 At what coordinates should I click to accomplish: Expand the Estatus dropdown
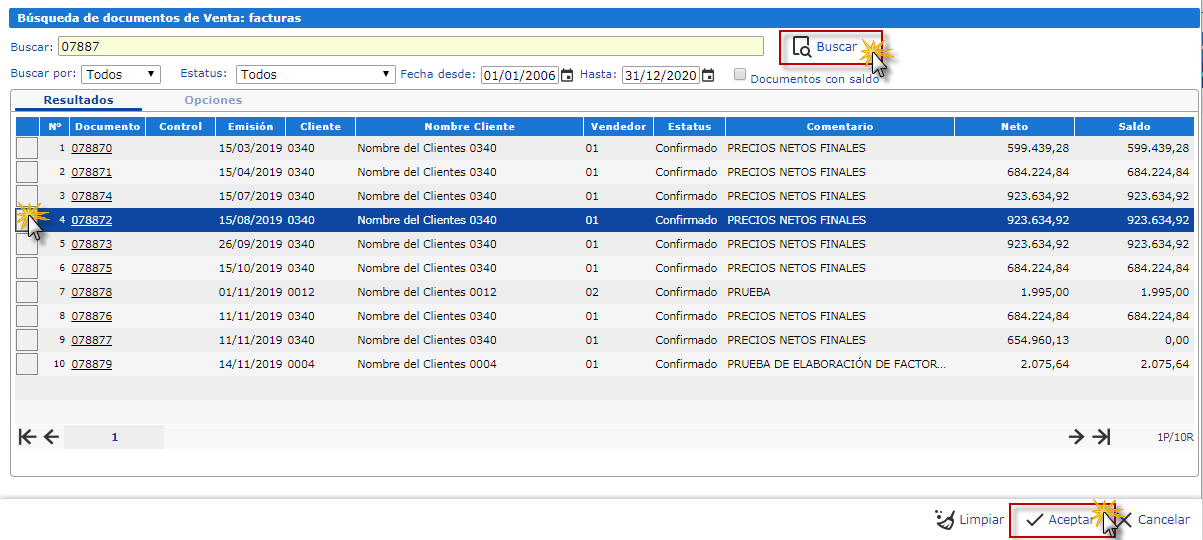(316, 74)
